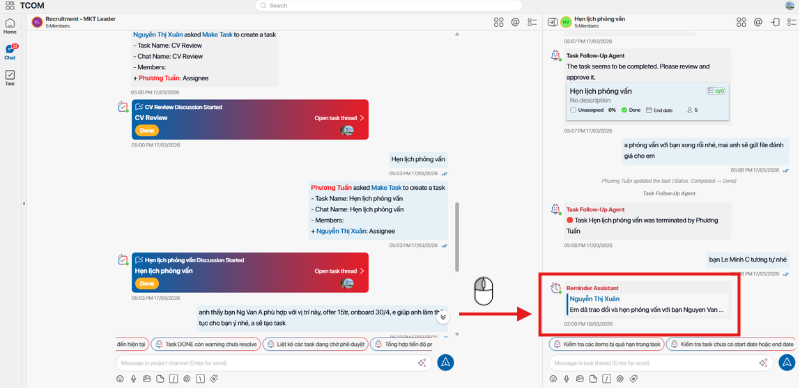
Task: Select suggestion 'Kiểm tra task chưa có start date hoặc end date'
Action: point(731,344)
